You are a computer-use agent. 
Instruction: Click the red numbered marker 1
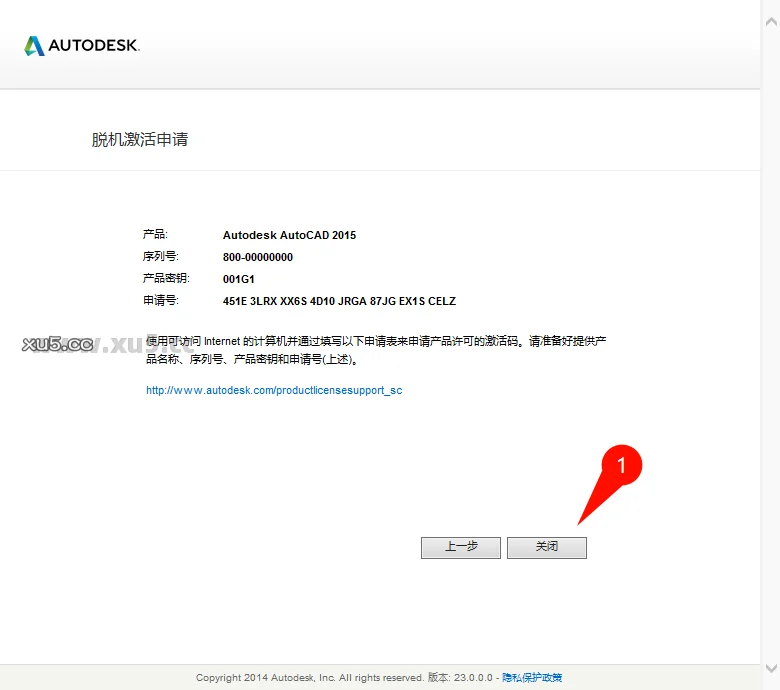click(x=623, y=465)
